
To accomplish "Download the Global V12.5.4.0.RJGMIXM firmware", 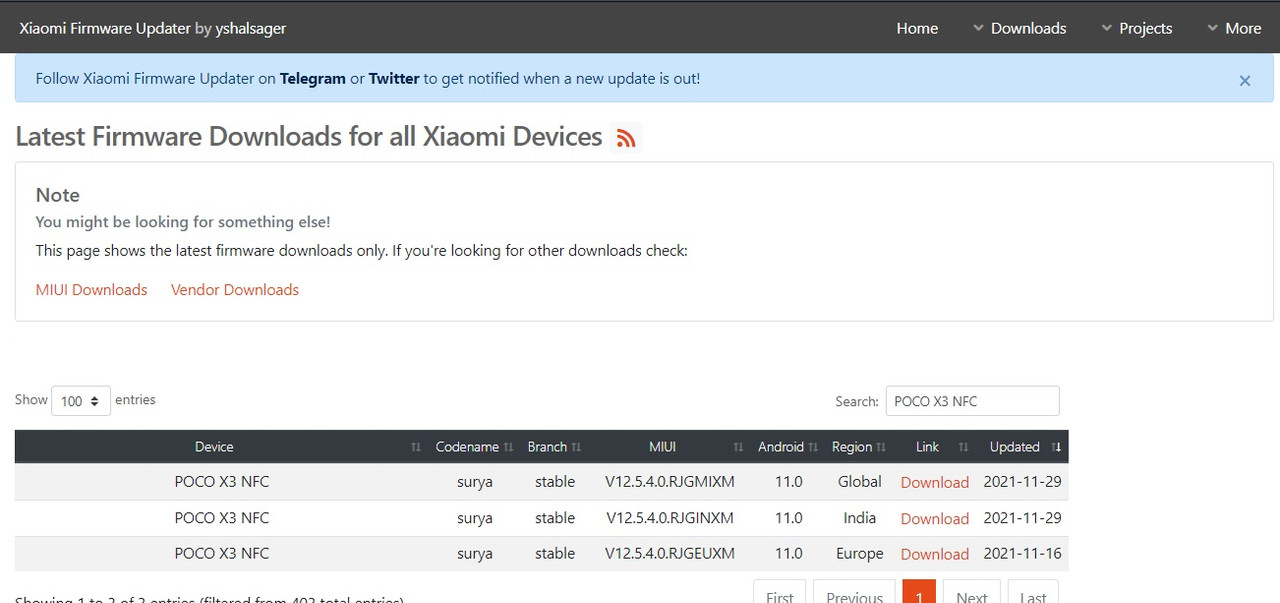I will tap(935, 482).
